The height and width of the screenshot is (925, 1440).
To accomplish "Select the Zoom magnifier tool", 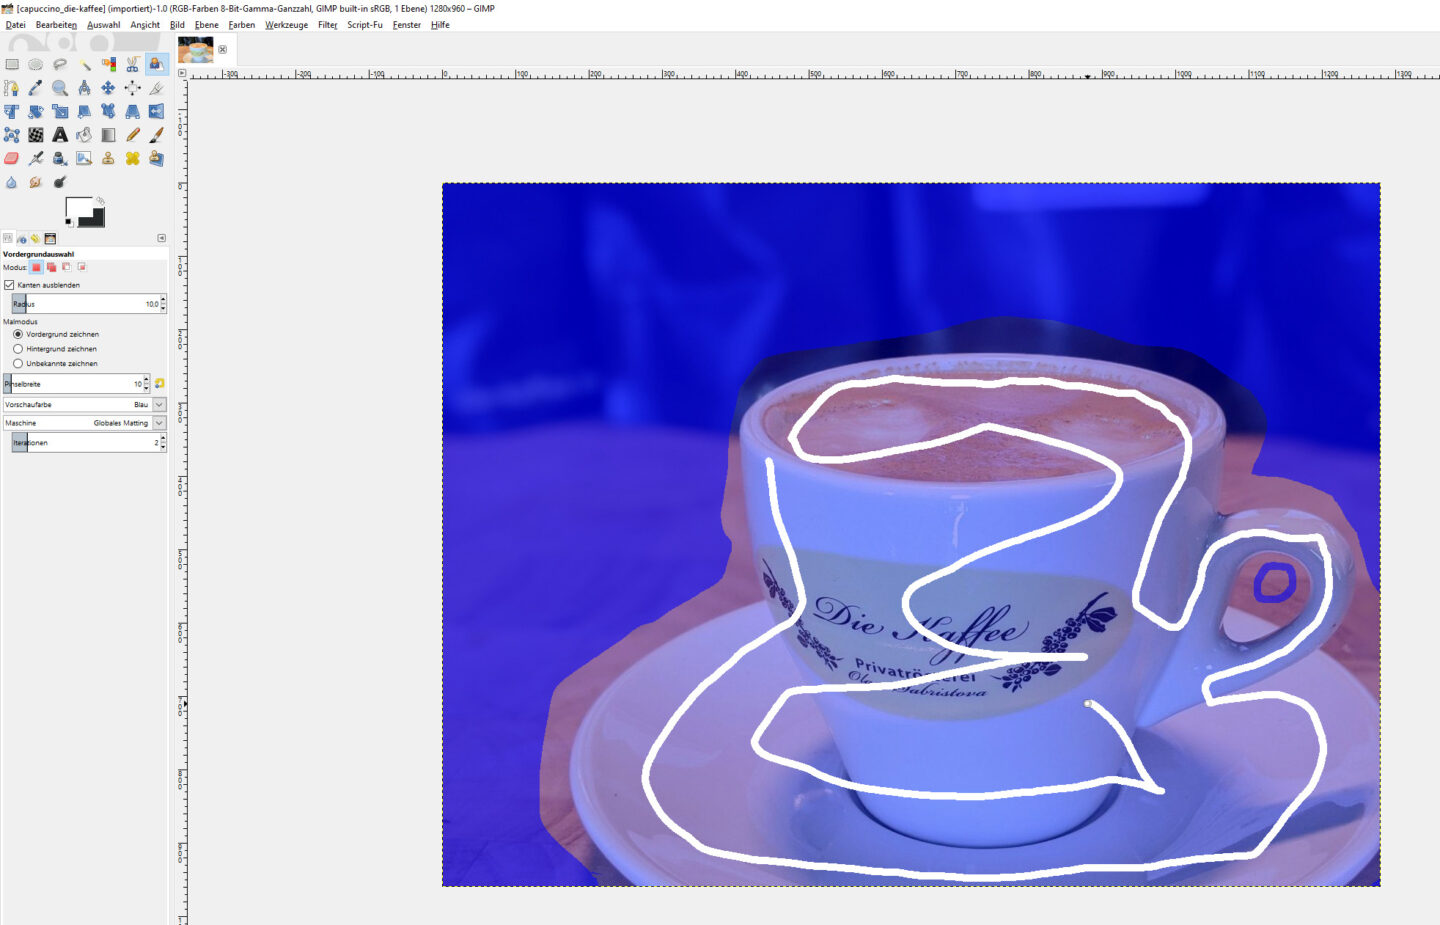I will 60,88.
